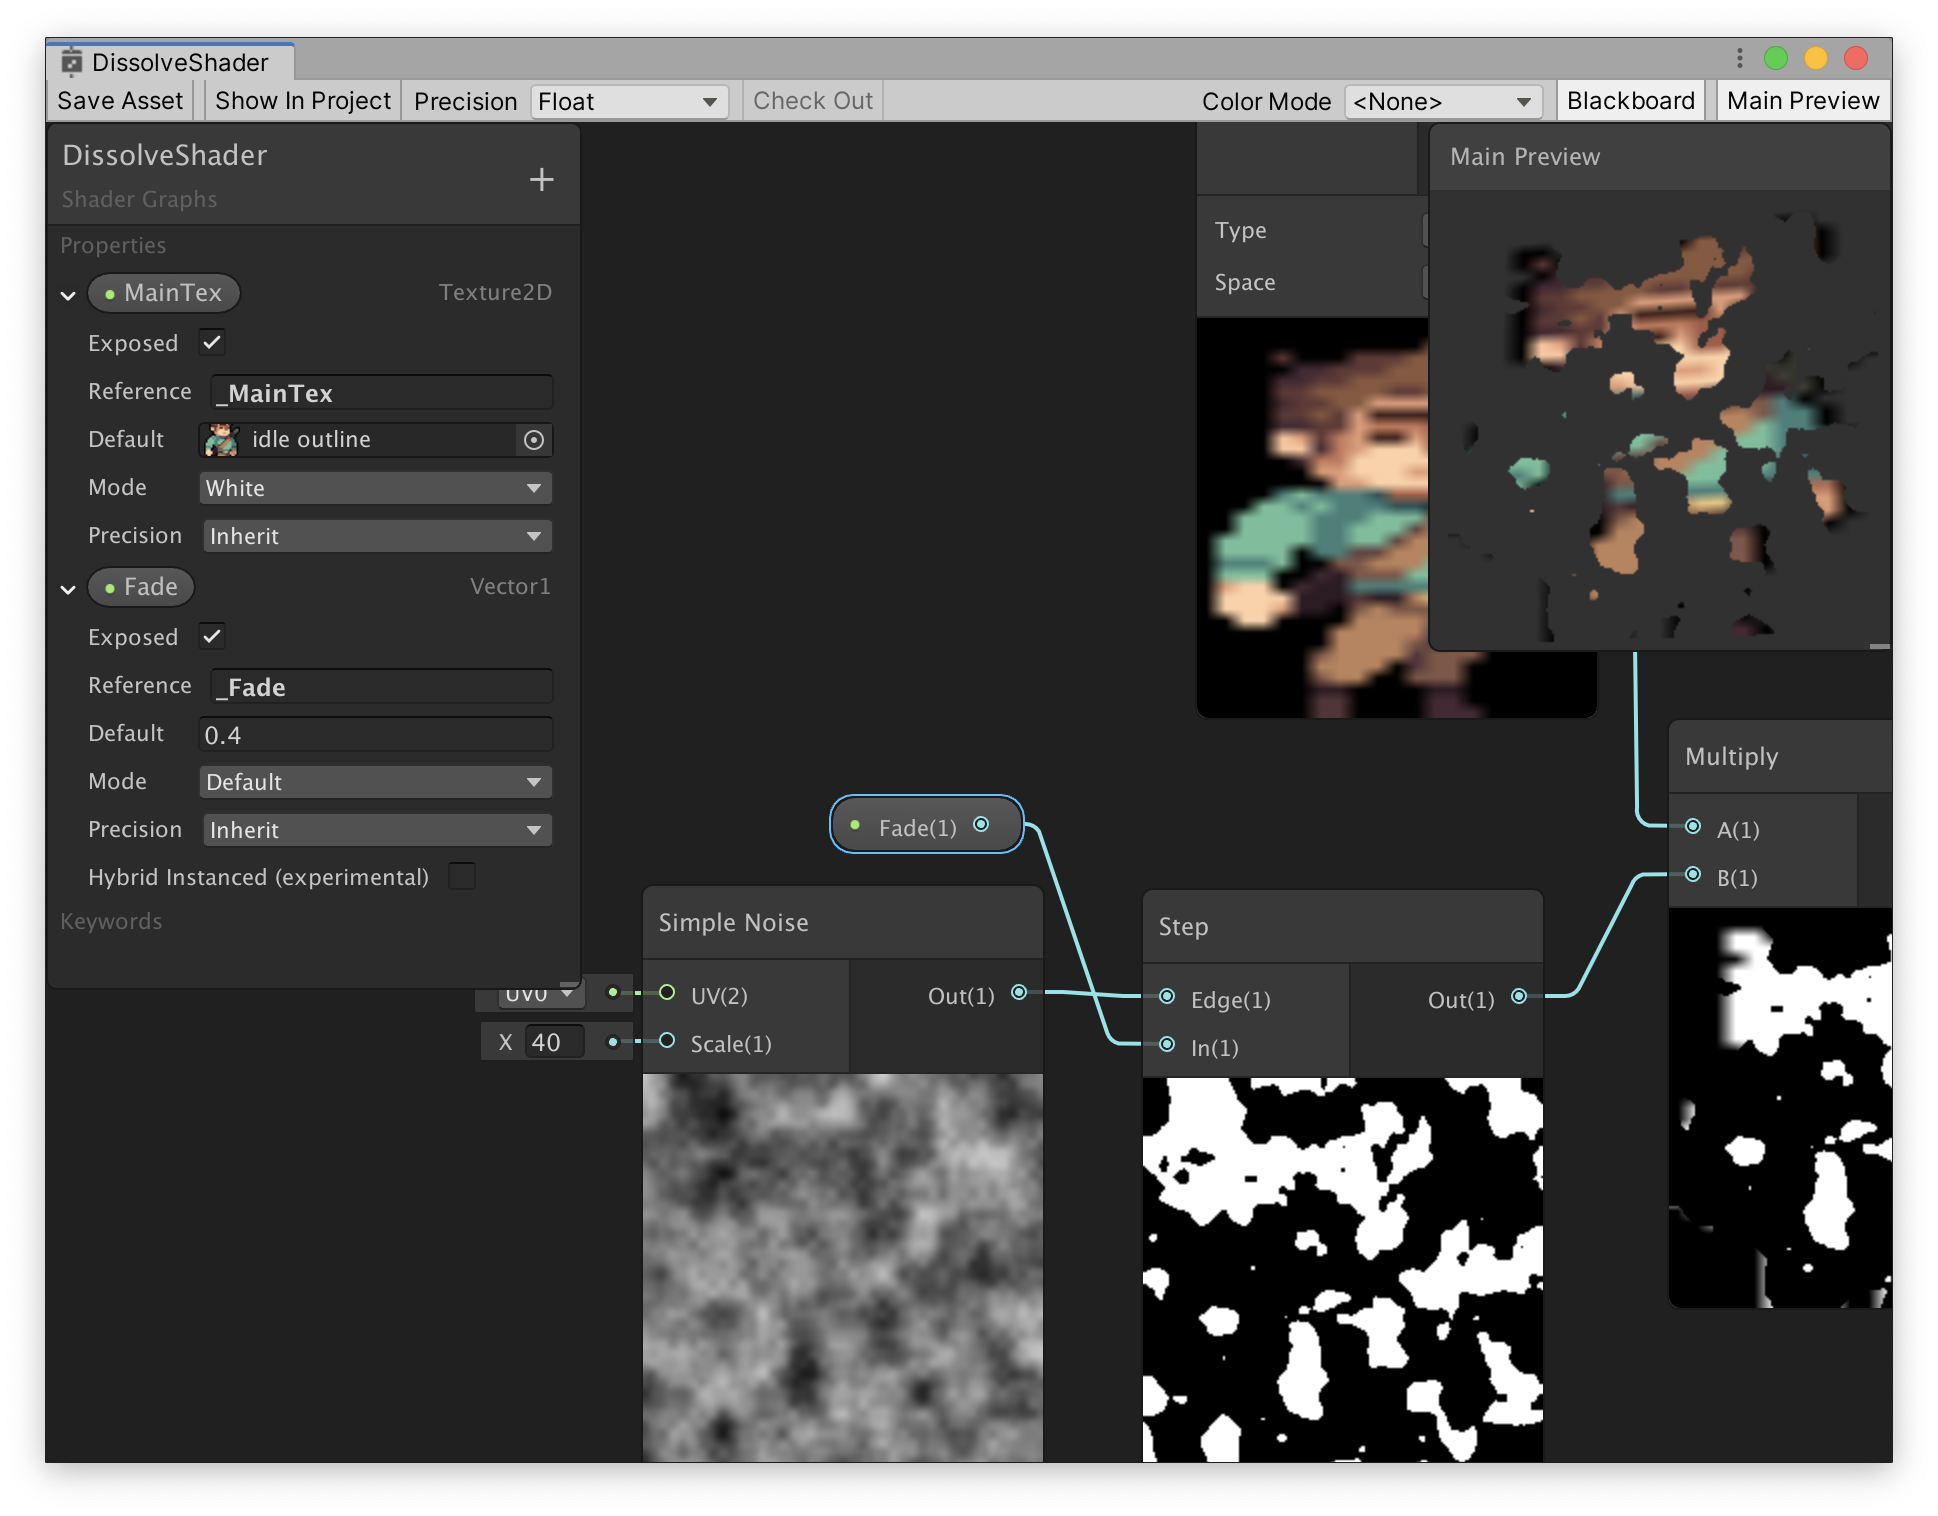Collapse the MainTex property chevron

(x=68, y=295)
